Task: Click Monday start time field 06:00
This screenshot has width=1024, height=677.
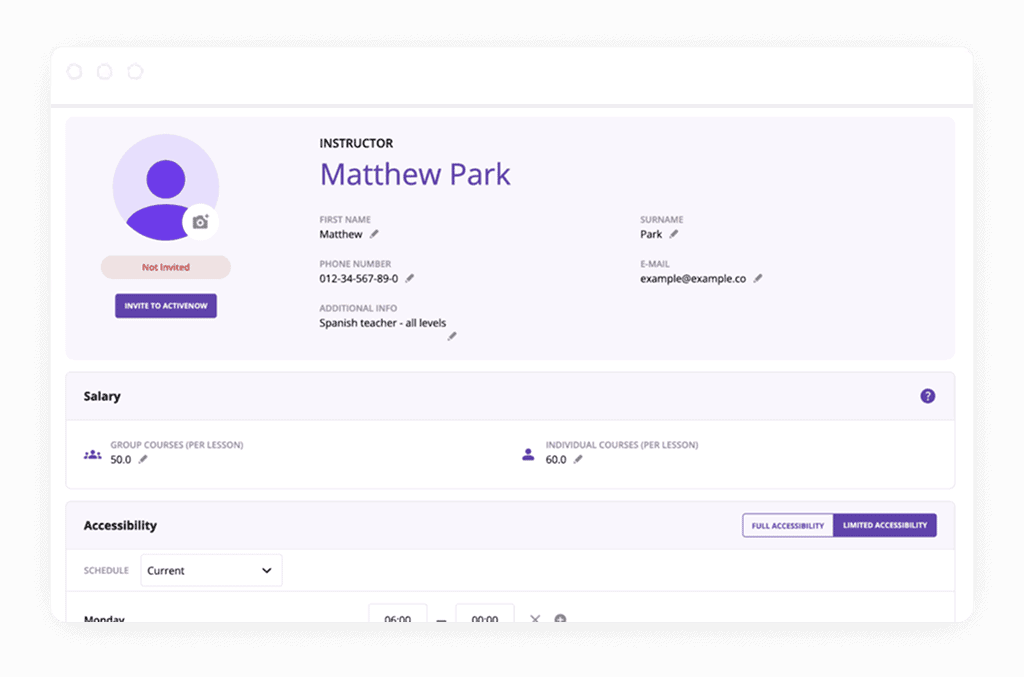Action: click(x=398, y=617)
